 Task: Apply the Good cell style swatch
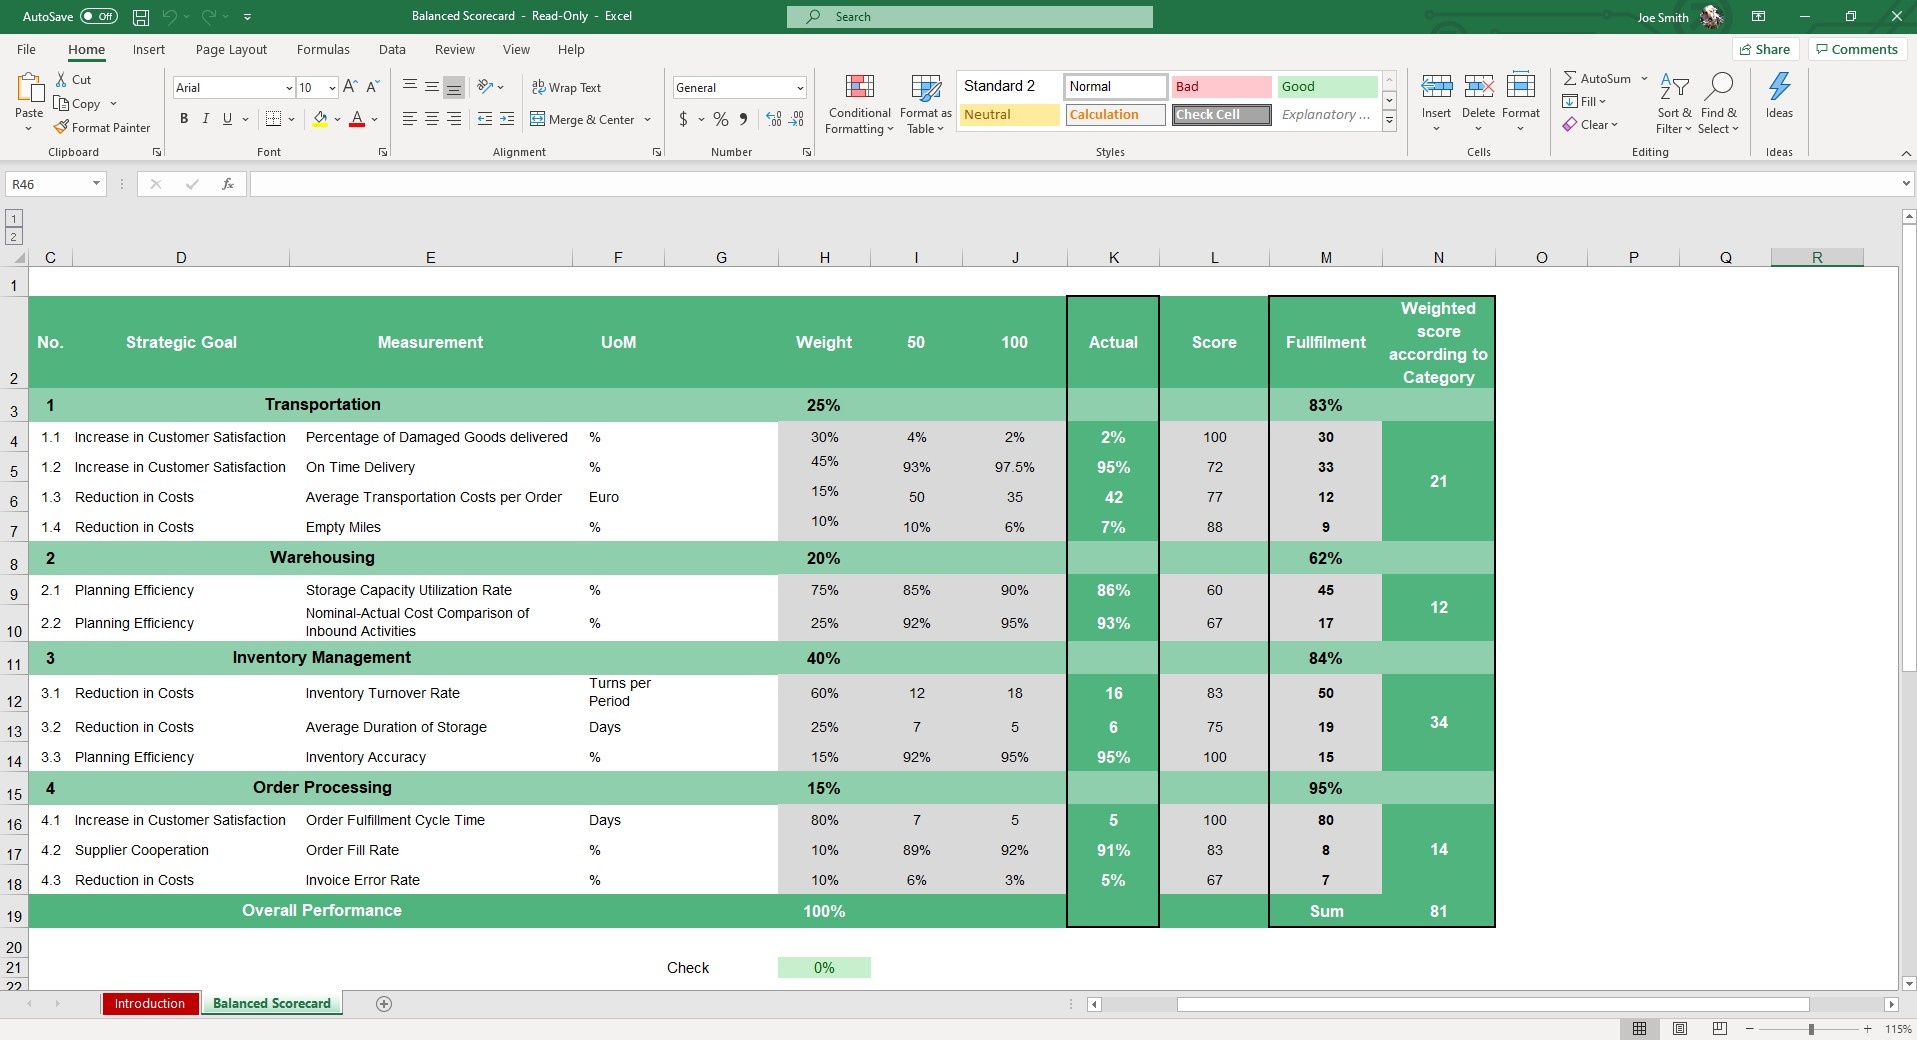point(1326,87)
